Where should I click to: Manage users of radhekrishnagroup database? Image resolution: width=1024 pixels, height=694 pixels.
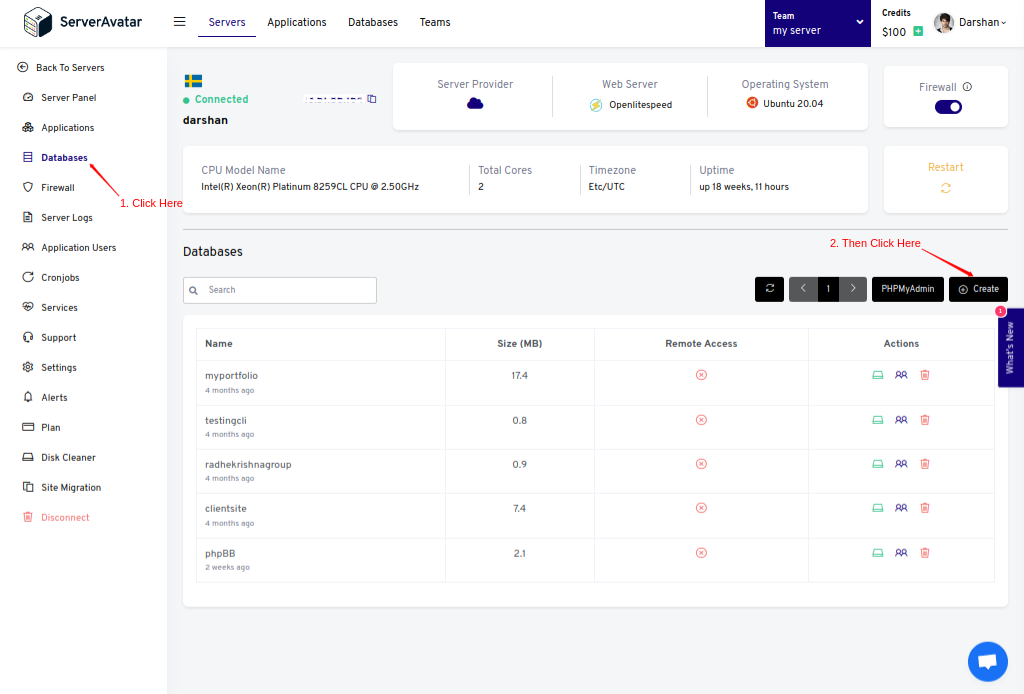pyautogui.click(x=901, y=464)
